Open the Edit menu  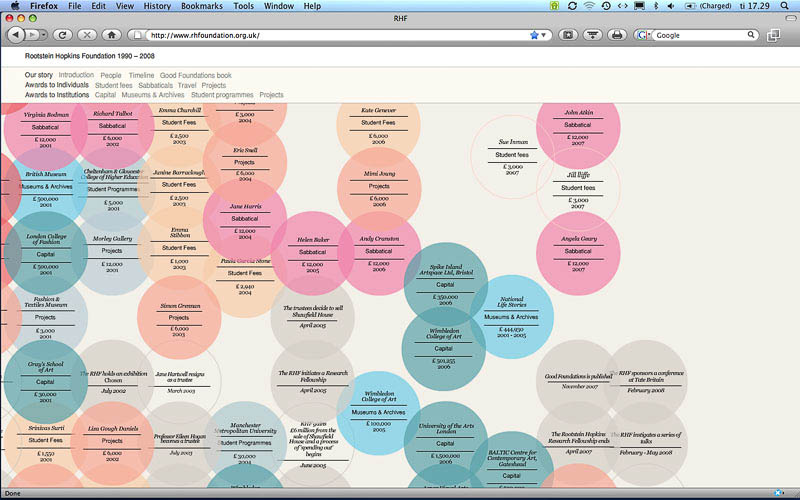pos(98,6)
